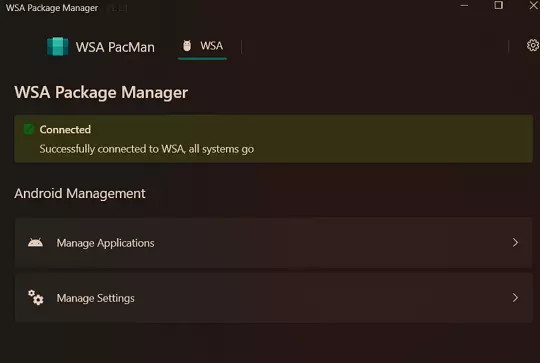540x363 pixels.
Task: Click the 'Successfully connected to WSA' message
Action: pyautogui.click(x=147, y=149)
